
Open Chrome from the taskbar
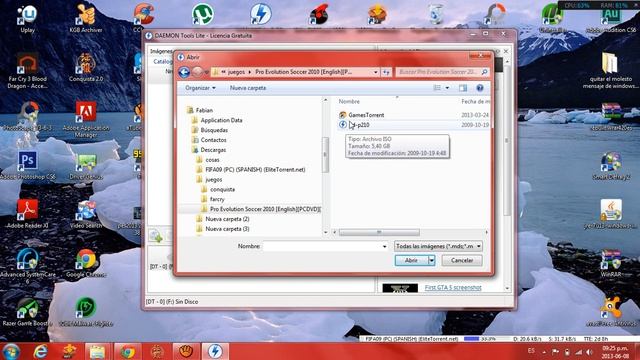(x=127, y=351)
